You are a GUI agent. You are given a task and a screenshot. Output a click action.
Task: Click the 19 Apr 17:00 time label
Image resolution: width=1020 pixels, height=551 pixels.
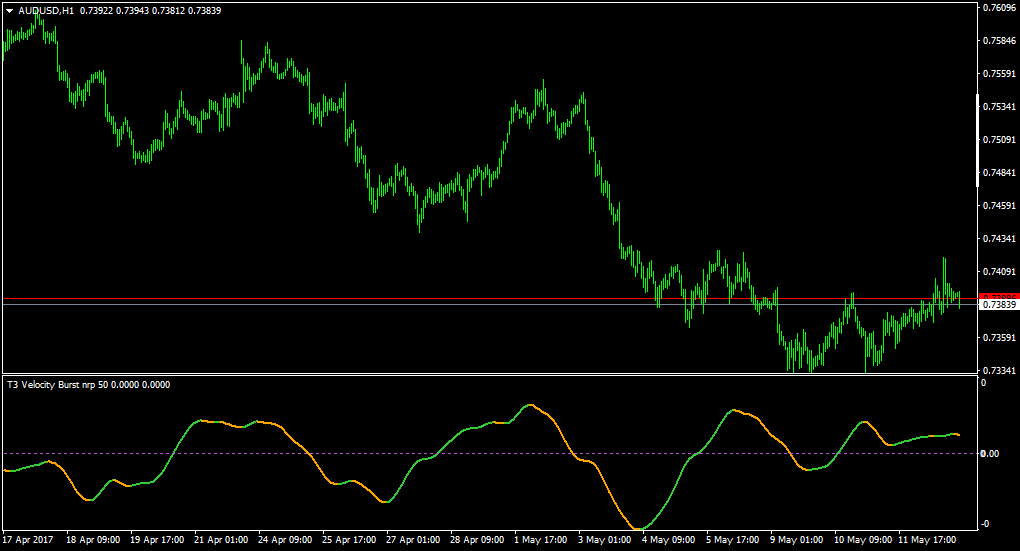click(157, 539)
